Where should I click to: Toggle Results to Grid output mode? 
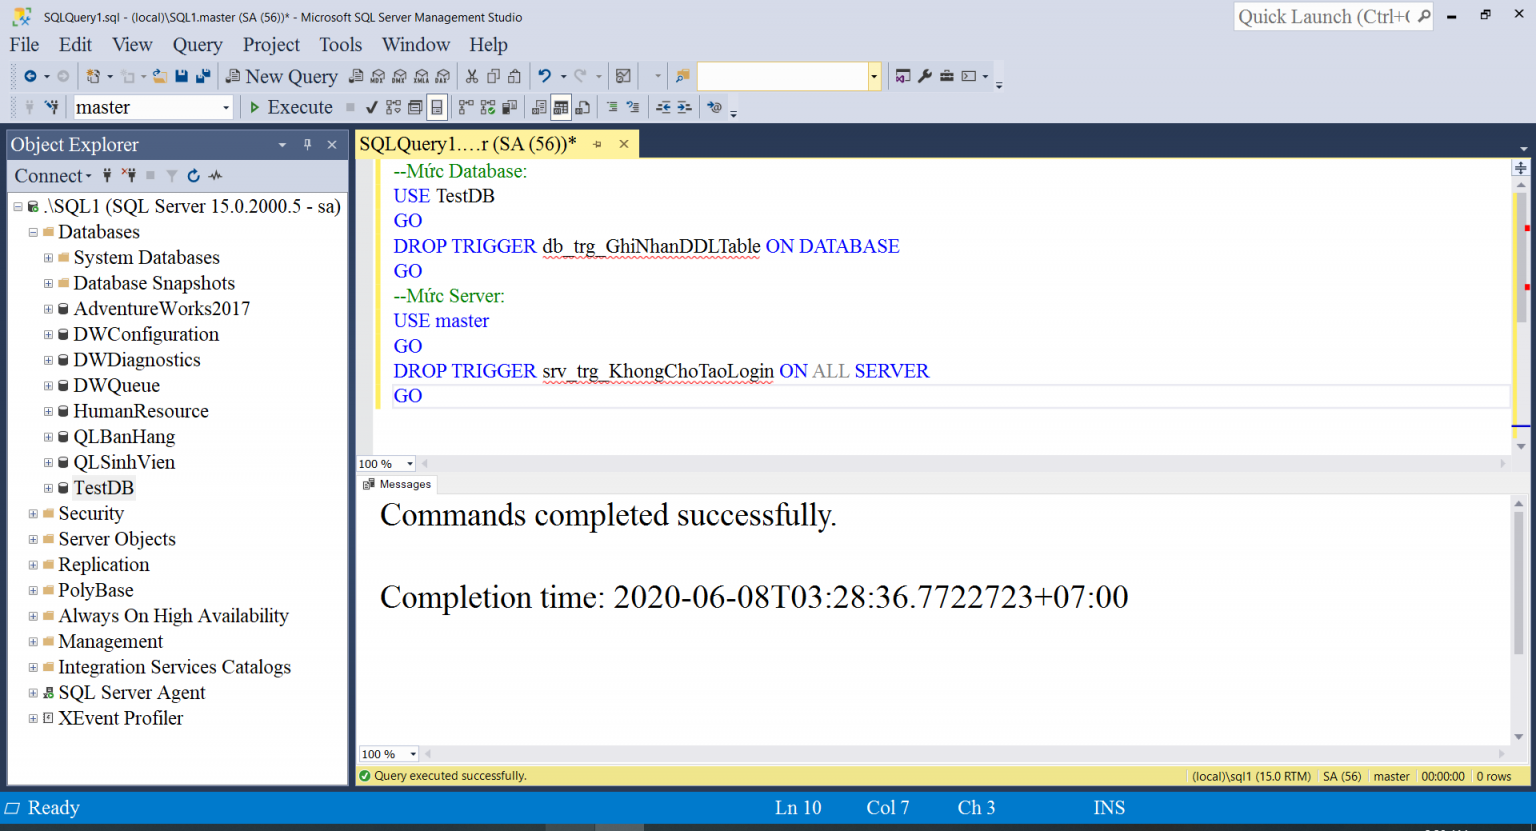point(561,107)
